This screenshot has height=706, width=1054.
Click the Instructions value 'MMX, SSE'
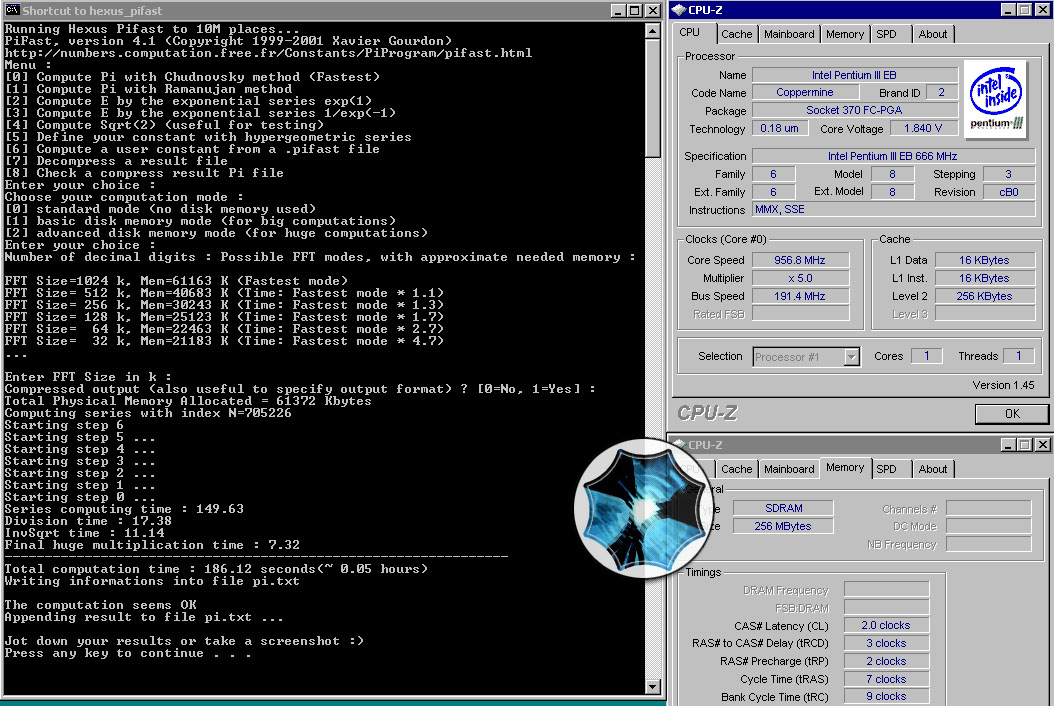[893, 209]
